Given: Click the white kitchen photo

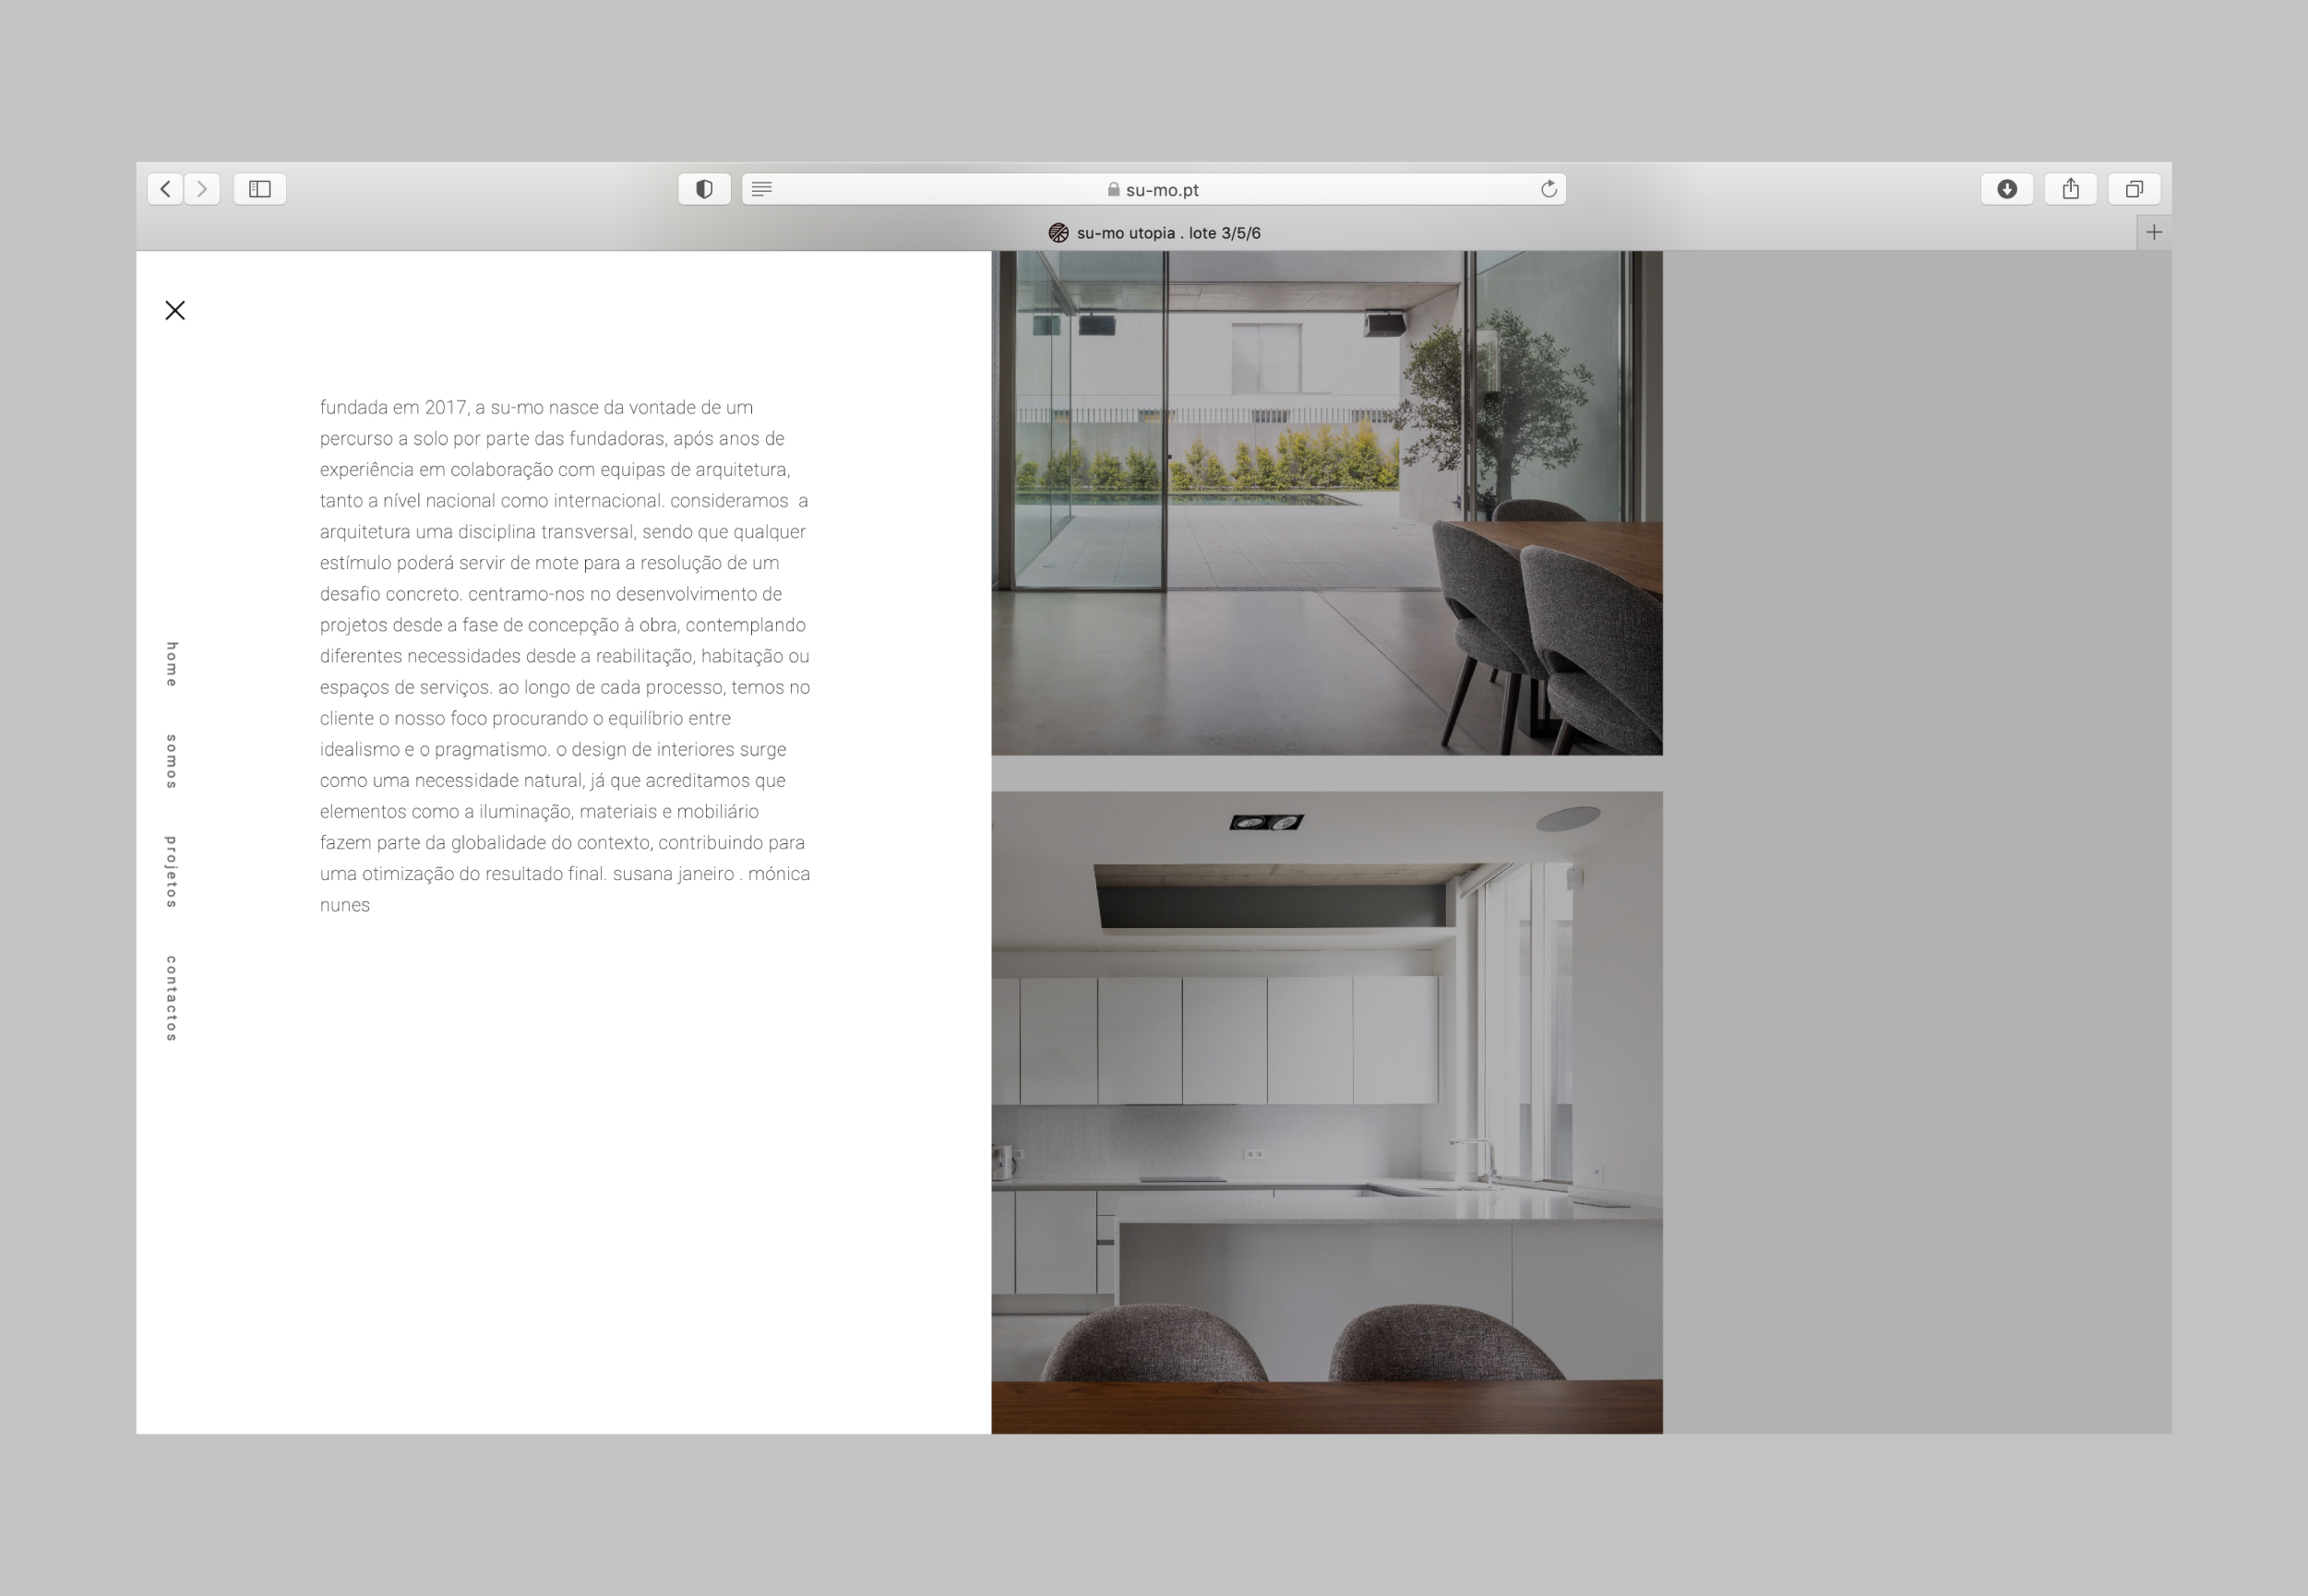Looking at the screenshot, I should pyautogui.click(x=1326, y=1112).
